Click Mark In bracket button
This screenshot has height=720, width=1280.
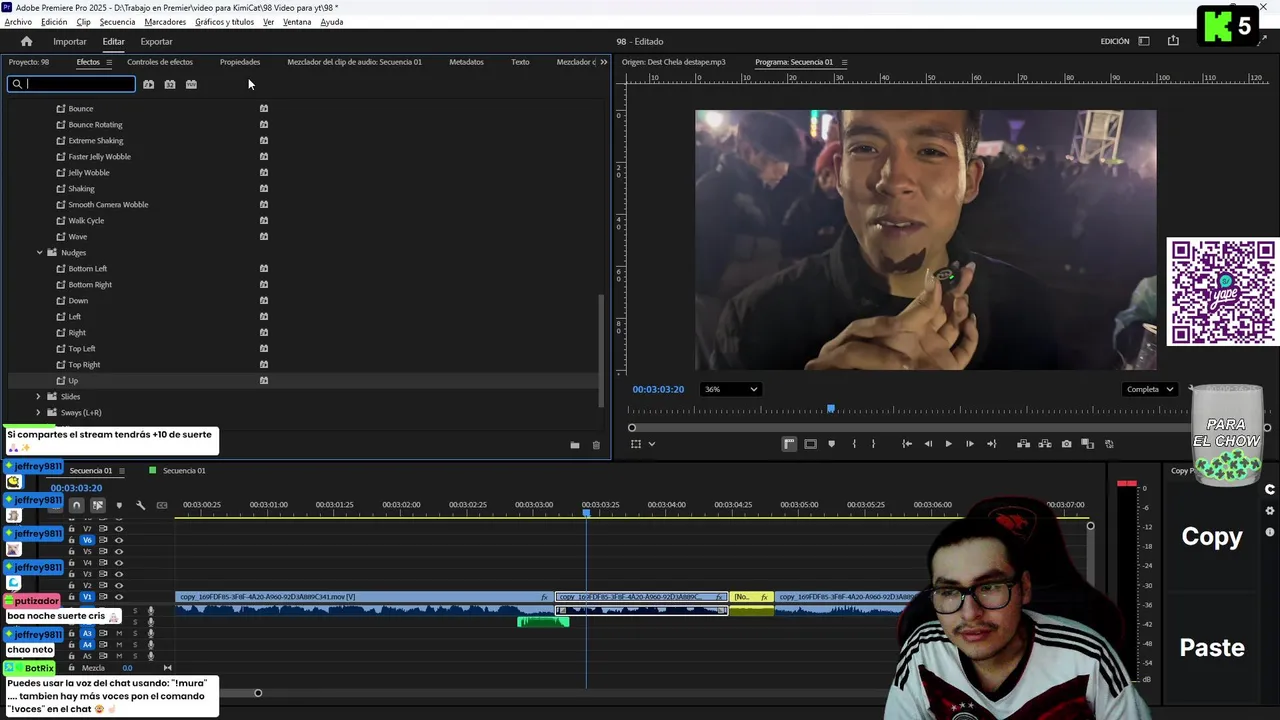(854, 444)
